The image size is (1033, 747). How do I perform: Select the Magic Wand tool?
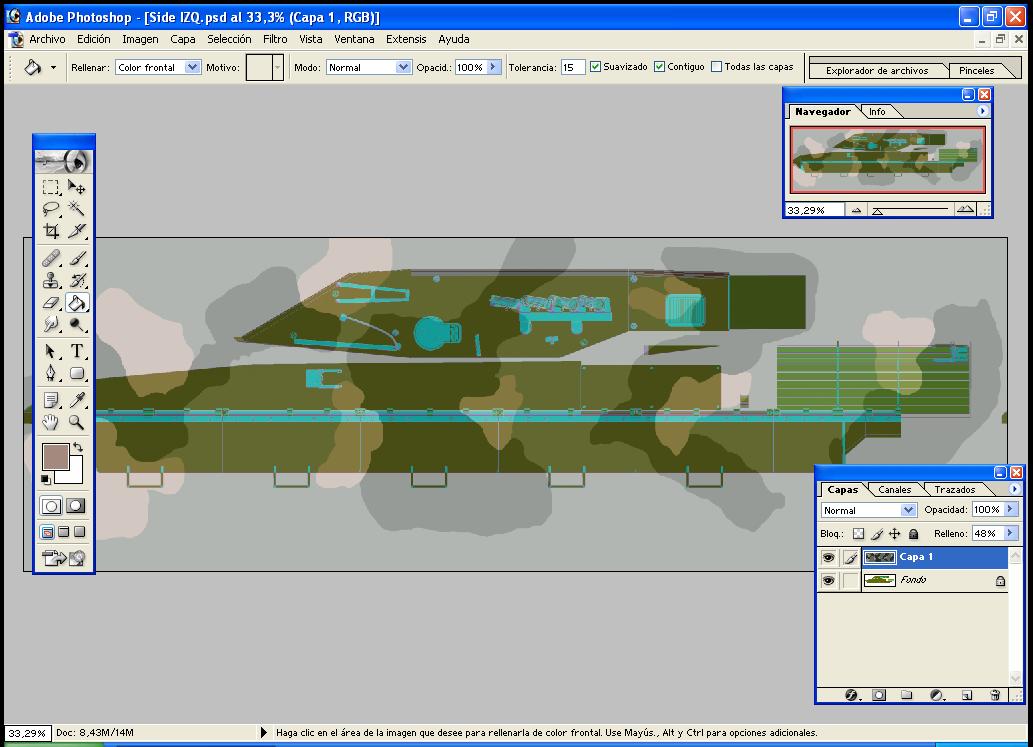[x=76, y=209]
